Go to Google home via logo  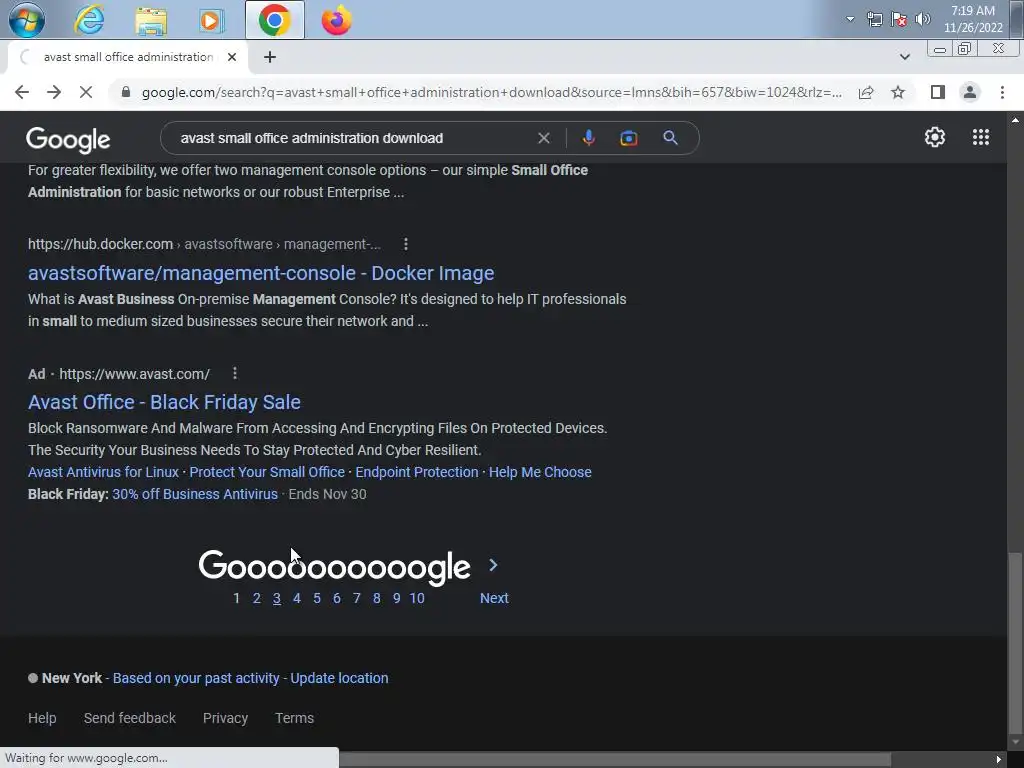click(x=68, y=139)
